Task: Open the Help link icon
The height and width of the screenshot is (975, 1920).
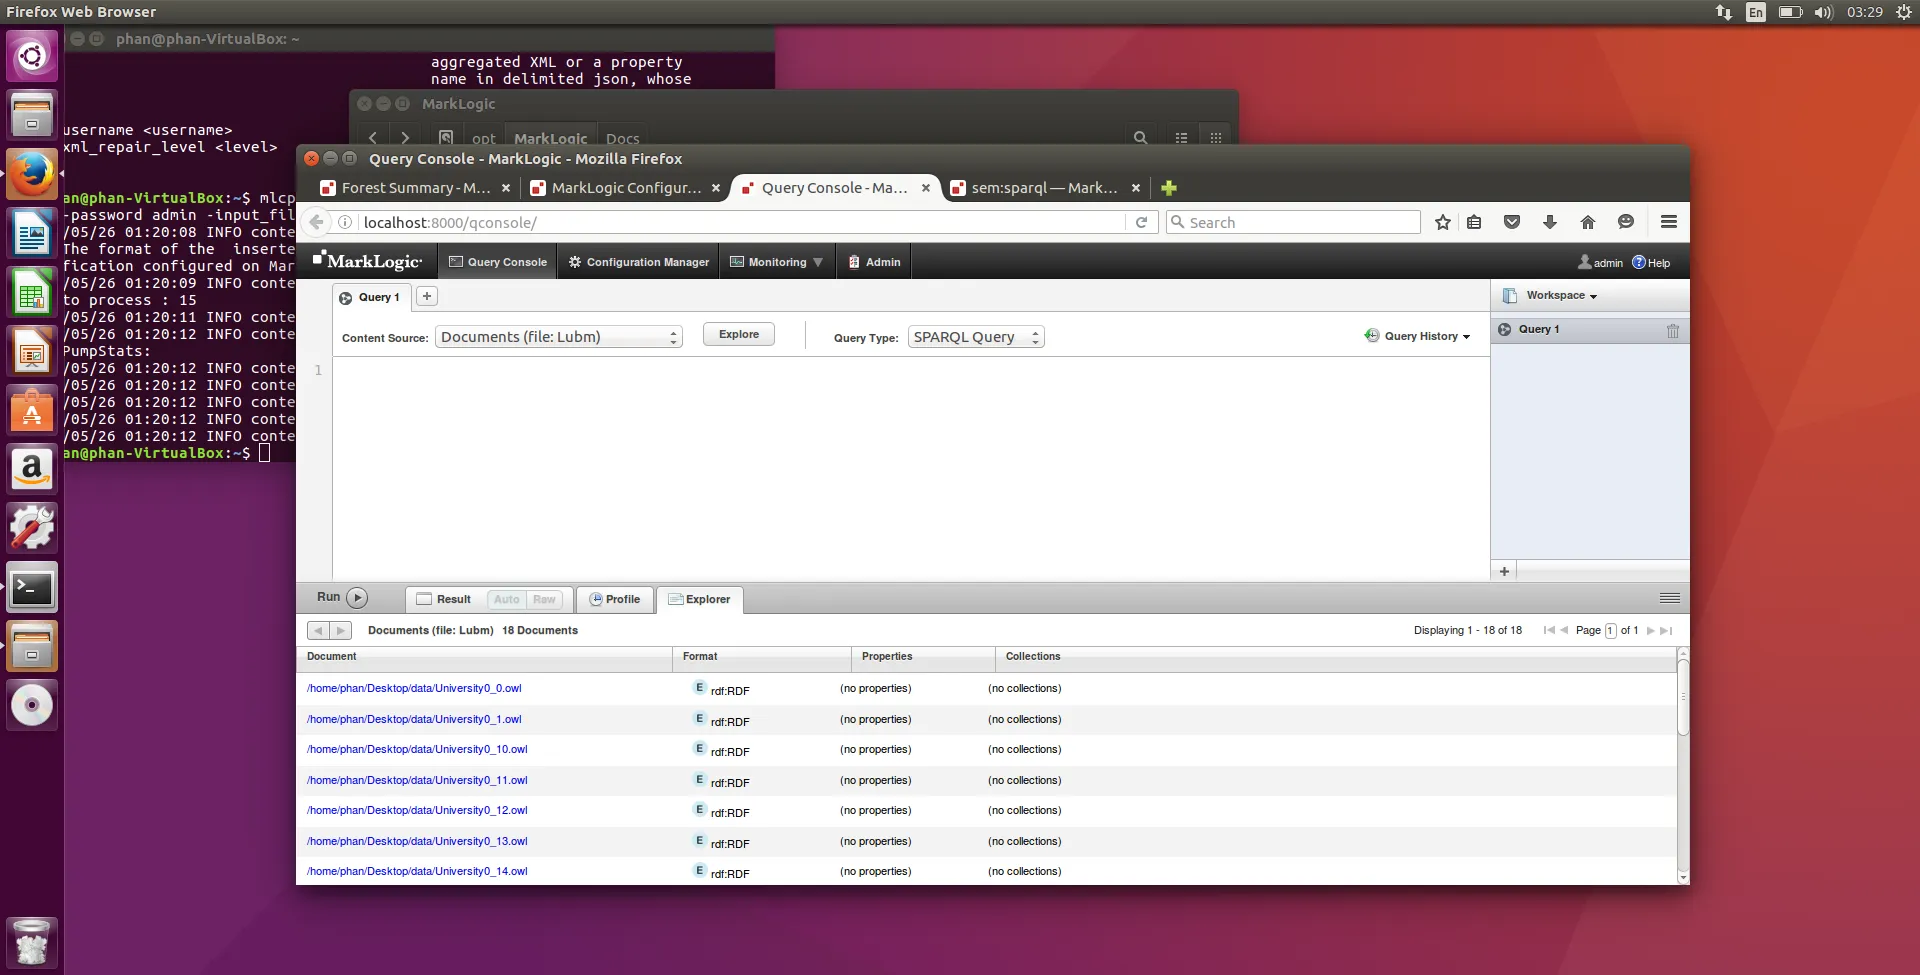Action: click(x=1638, y=262)
